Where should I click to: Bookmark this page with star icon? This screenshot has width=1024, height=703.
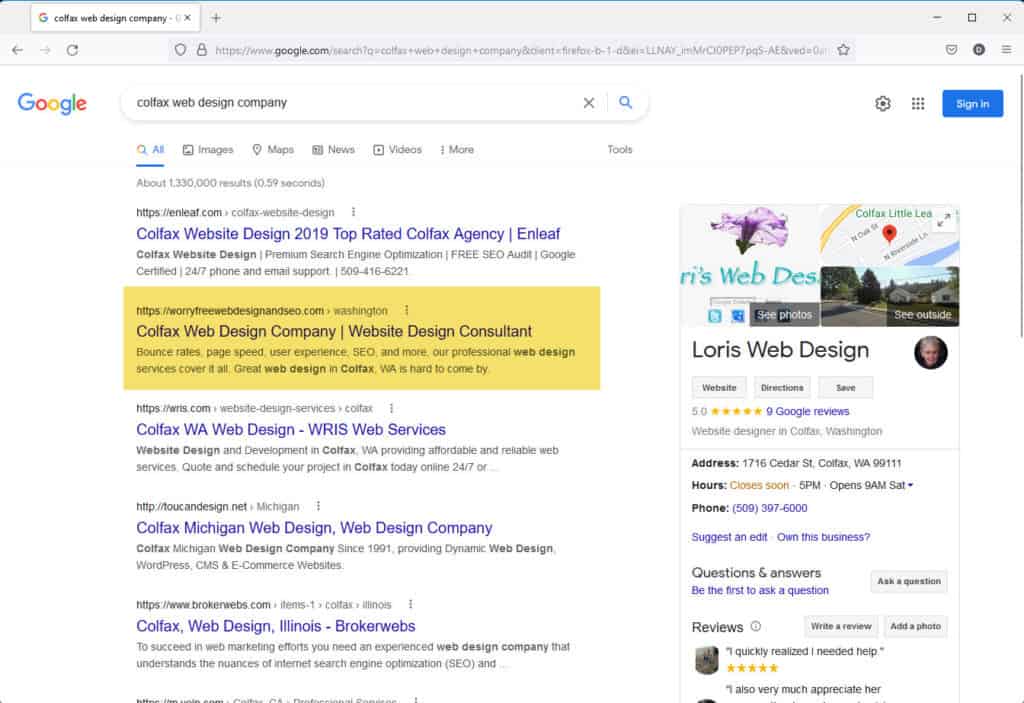coord(843,50)
